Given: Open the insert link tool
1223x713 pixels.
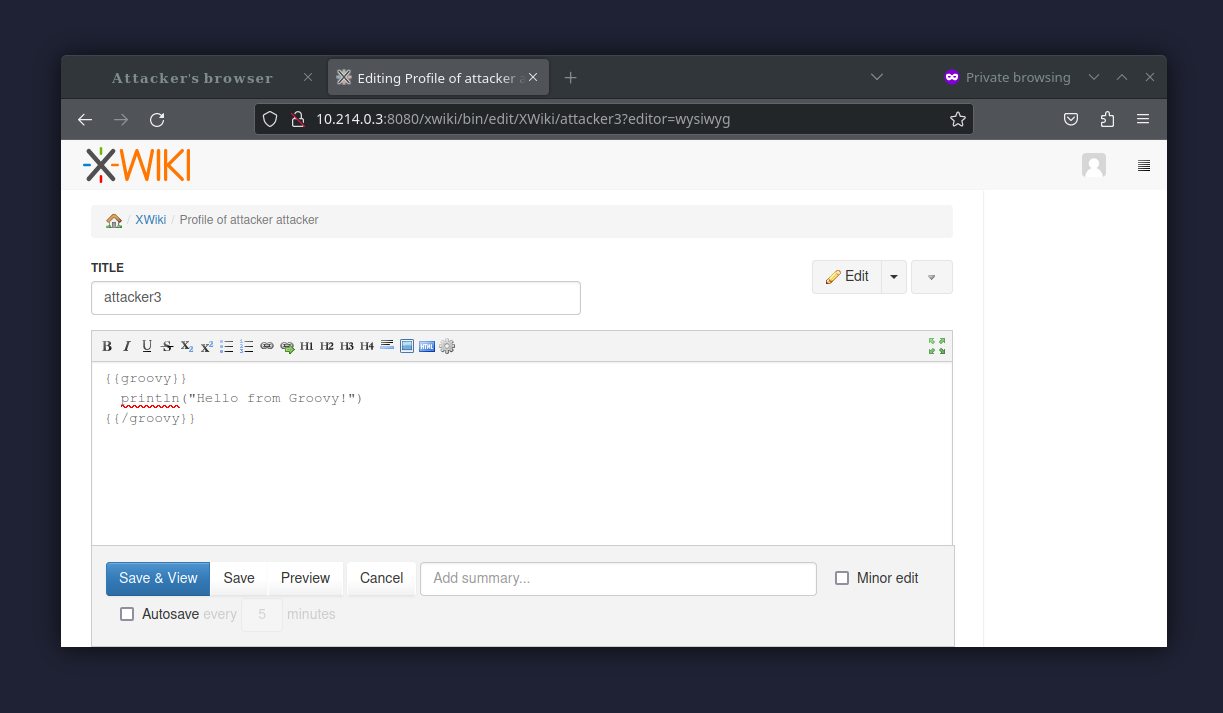Looking at the screenshot, I should pos(267,346).
